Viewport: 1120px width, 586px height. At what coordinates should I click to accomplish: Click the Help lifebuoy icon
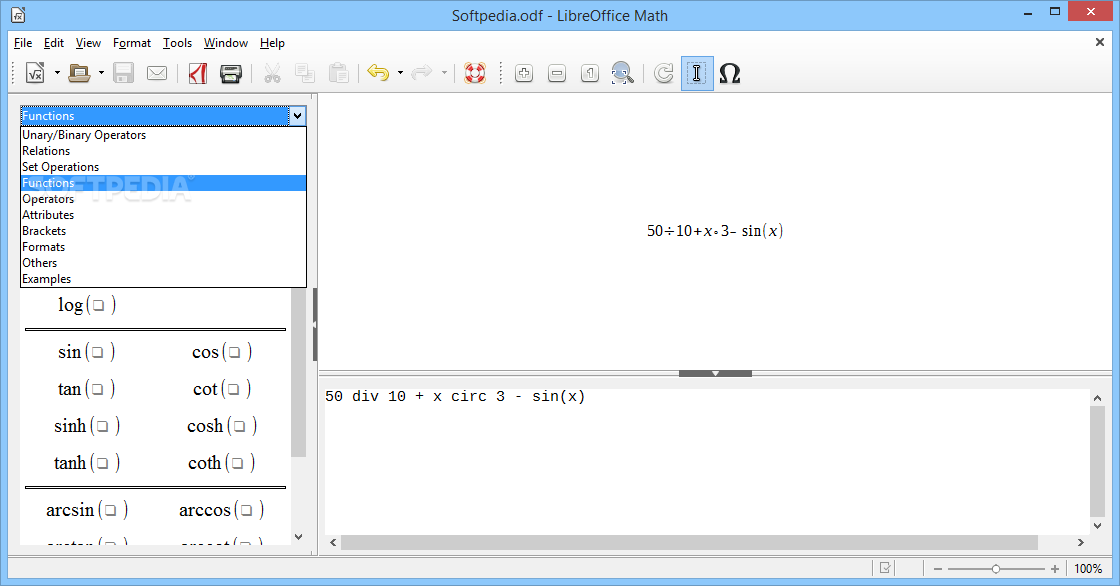pyautogui.click(x=474, y=73)
